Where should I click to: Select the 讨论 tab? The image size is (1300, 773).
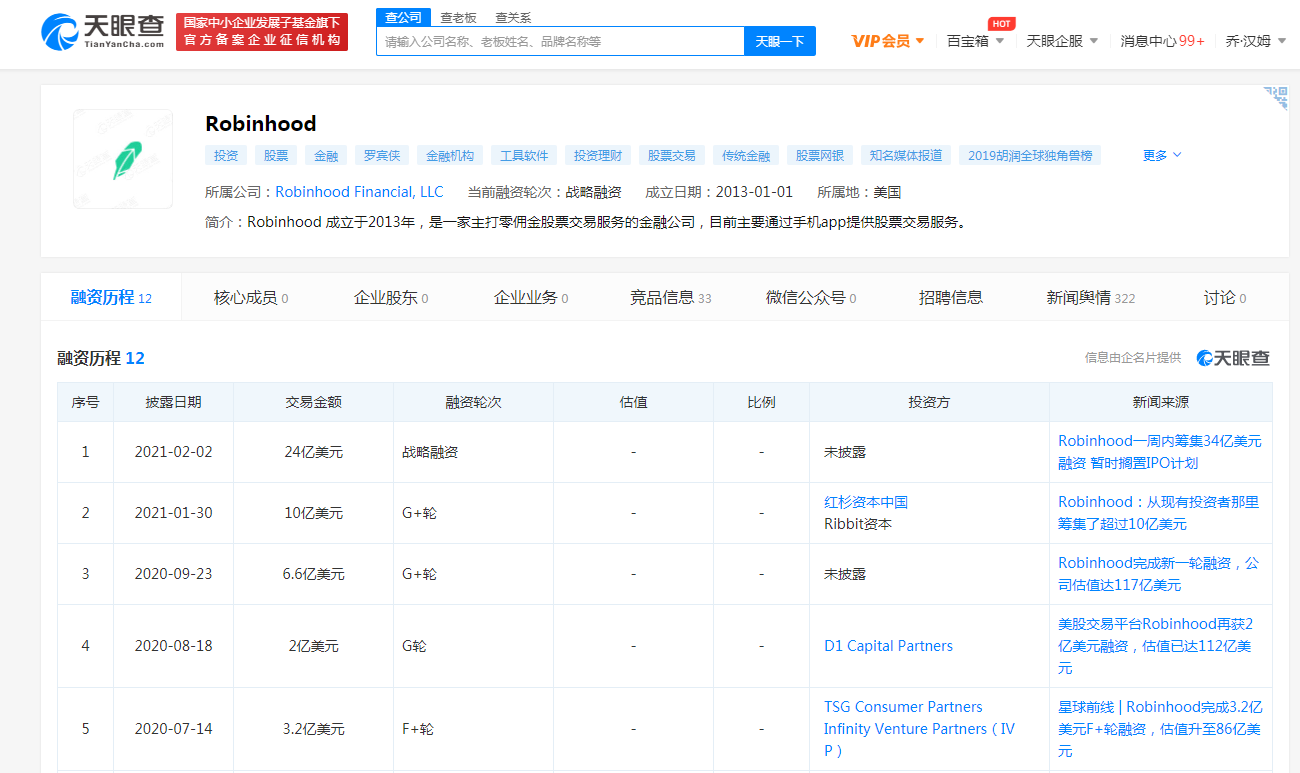[1225, 297]
